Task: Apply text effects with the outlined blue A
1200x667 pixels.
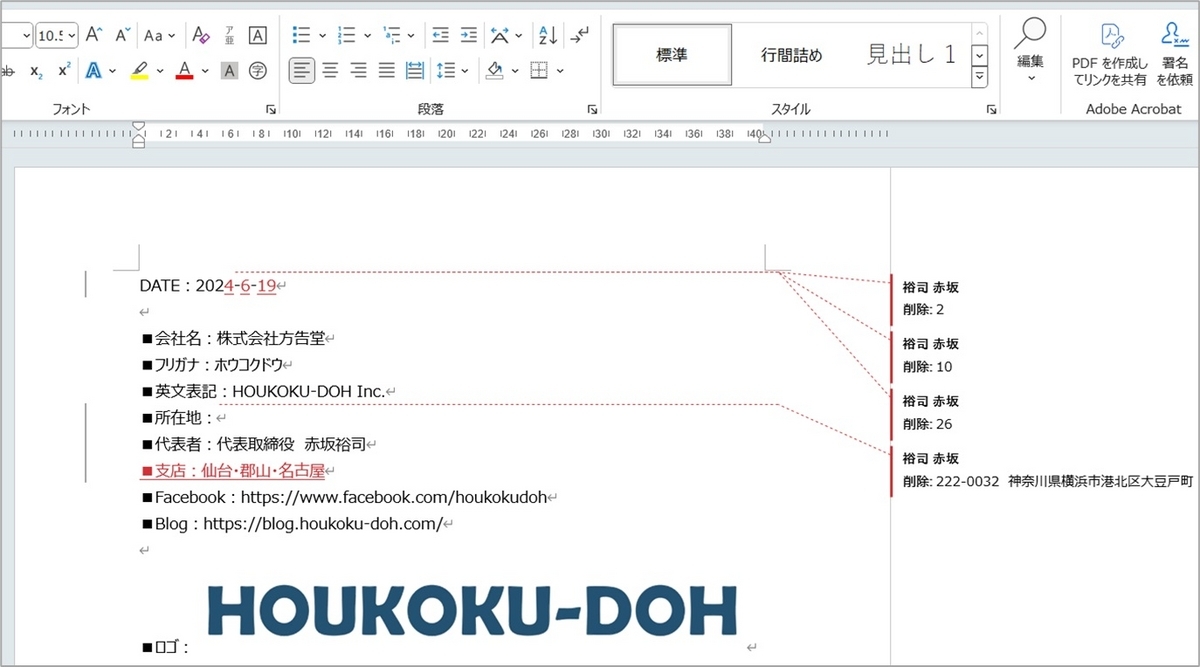Action: click(94, 71)
